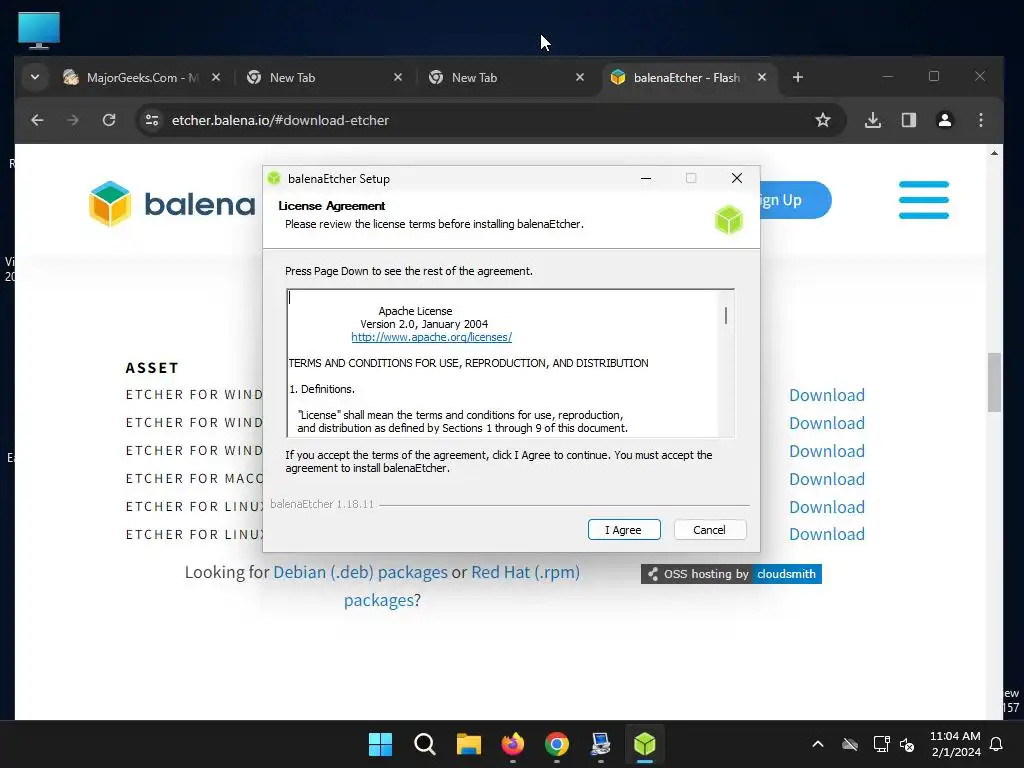Click the Sign Up button on webpage
Viewport: 1024px width, 768px height.
795,200
